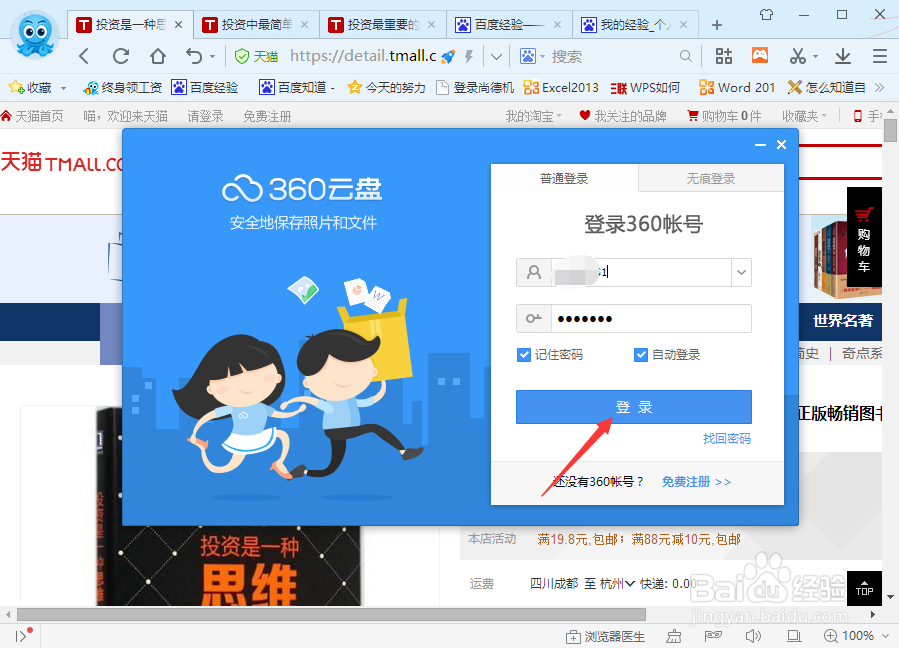The width and height of the screenshot is (899, 648).
Task: Switch to the 无痕登录 tab
Action: coord(711,179)
